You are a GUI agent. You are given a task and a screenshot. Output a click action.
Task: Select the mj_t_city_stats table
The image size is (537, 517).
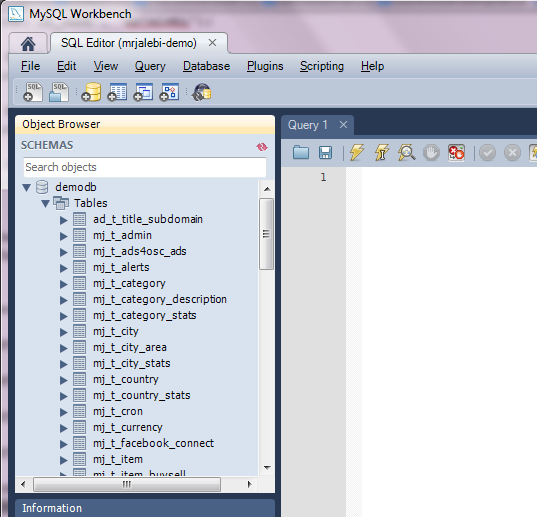pos(132,364)
